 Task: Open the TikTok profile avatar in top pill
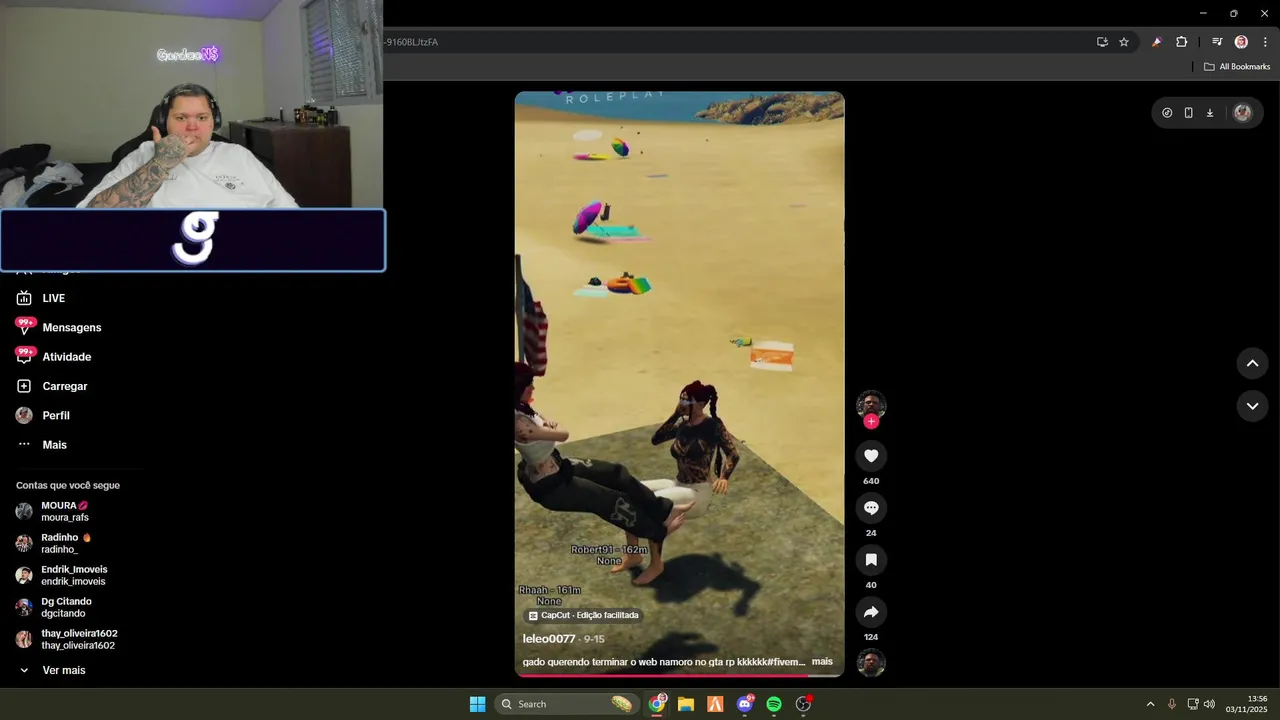click(x=1242, y=113)
